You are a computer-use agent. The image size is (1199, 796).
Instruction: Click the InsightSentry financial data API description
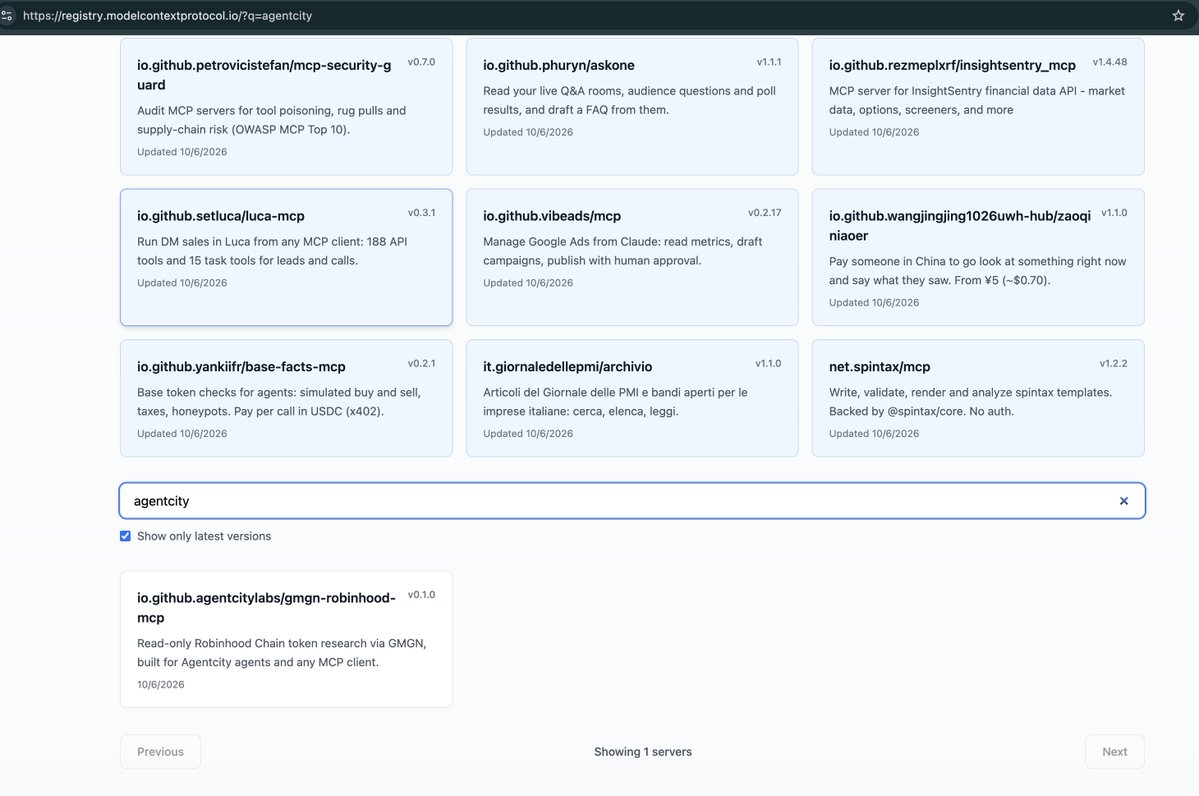[976, 100]
